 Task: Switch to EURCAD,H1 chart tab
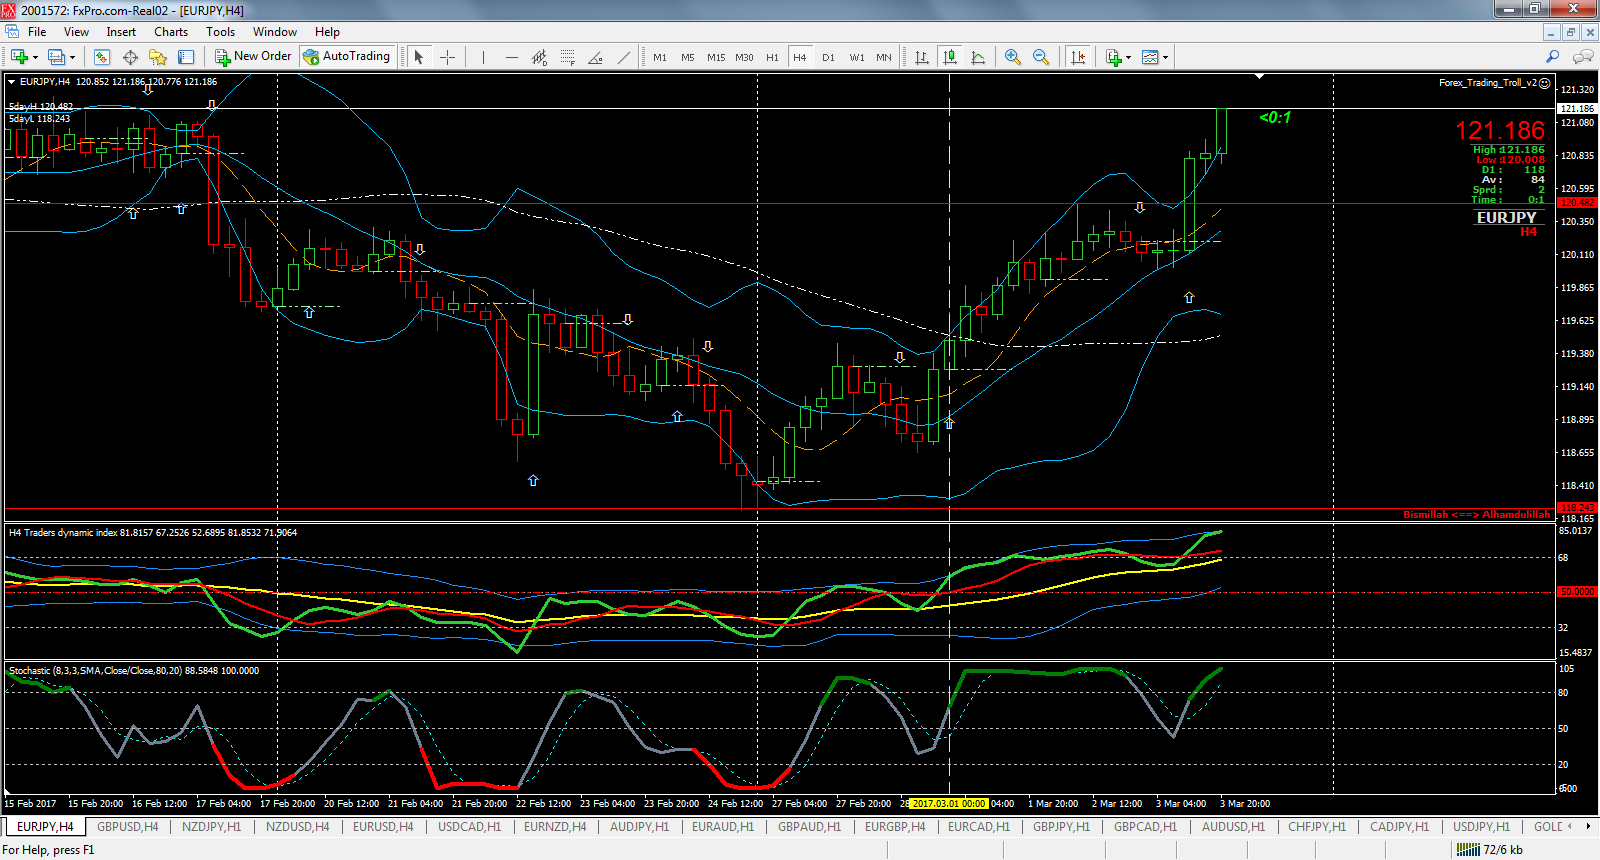[979, 827]
